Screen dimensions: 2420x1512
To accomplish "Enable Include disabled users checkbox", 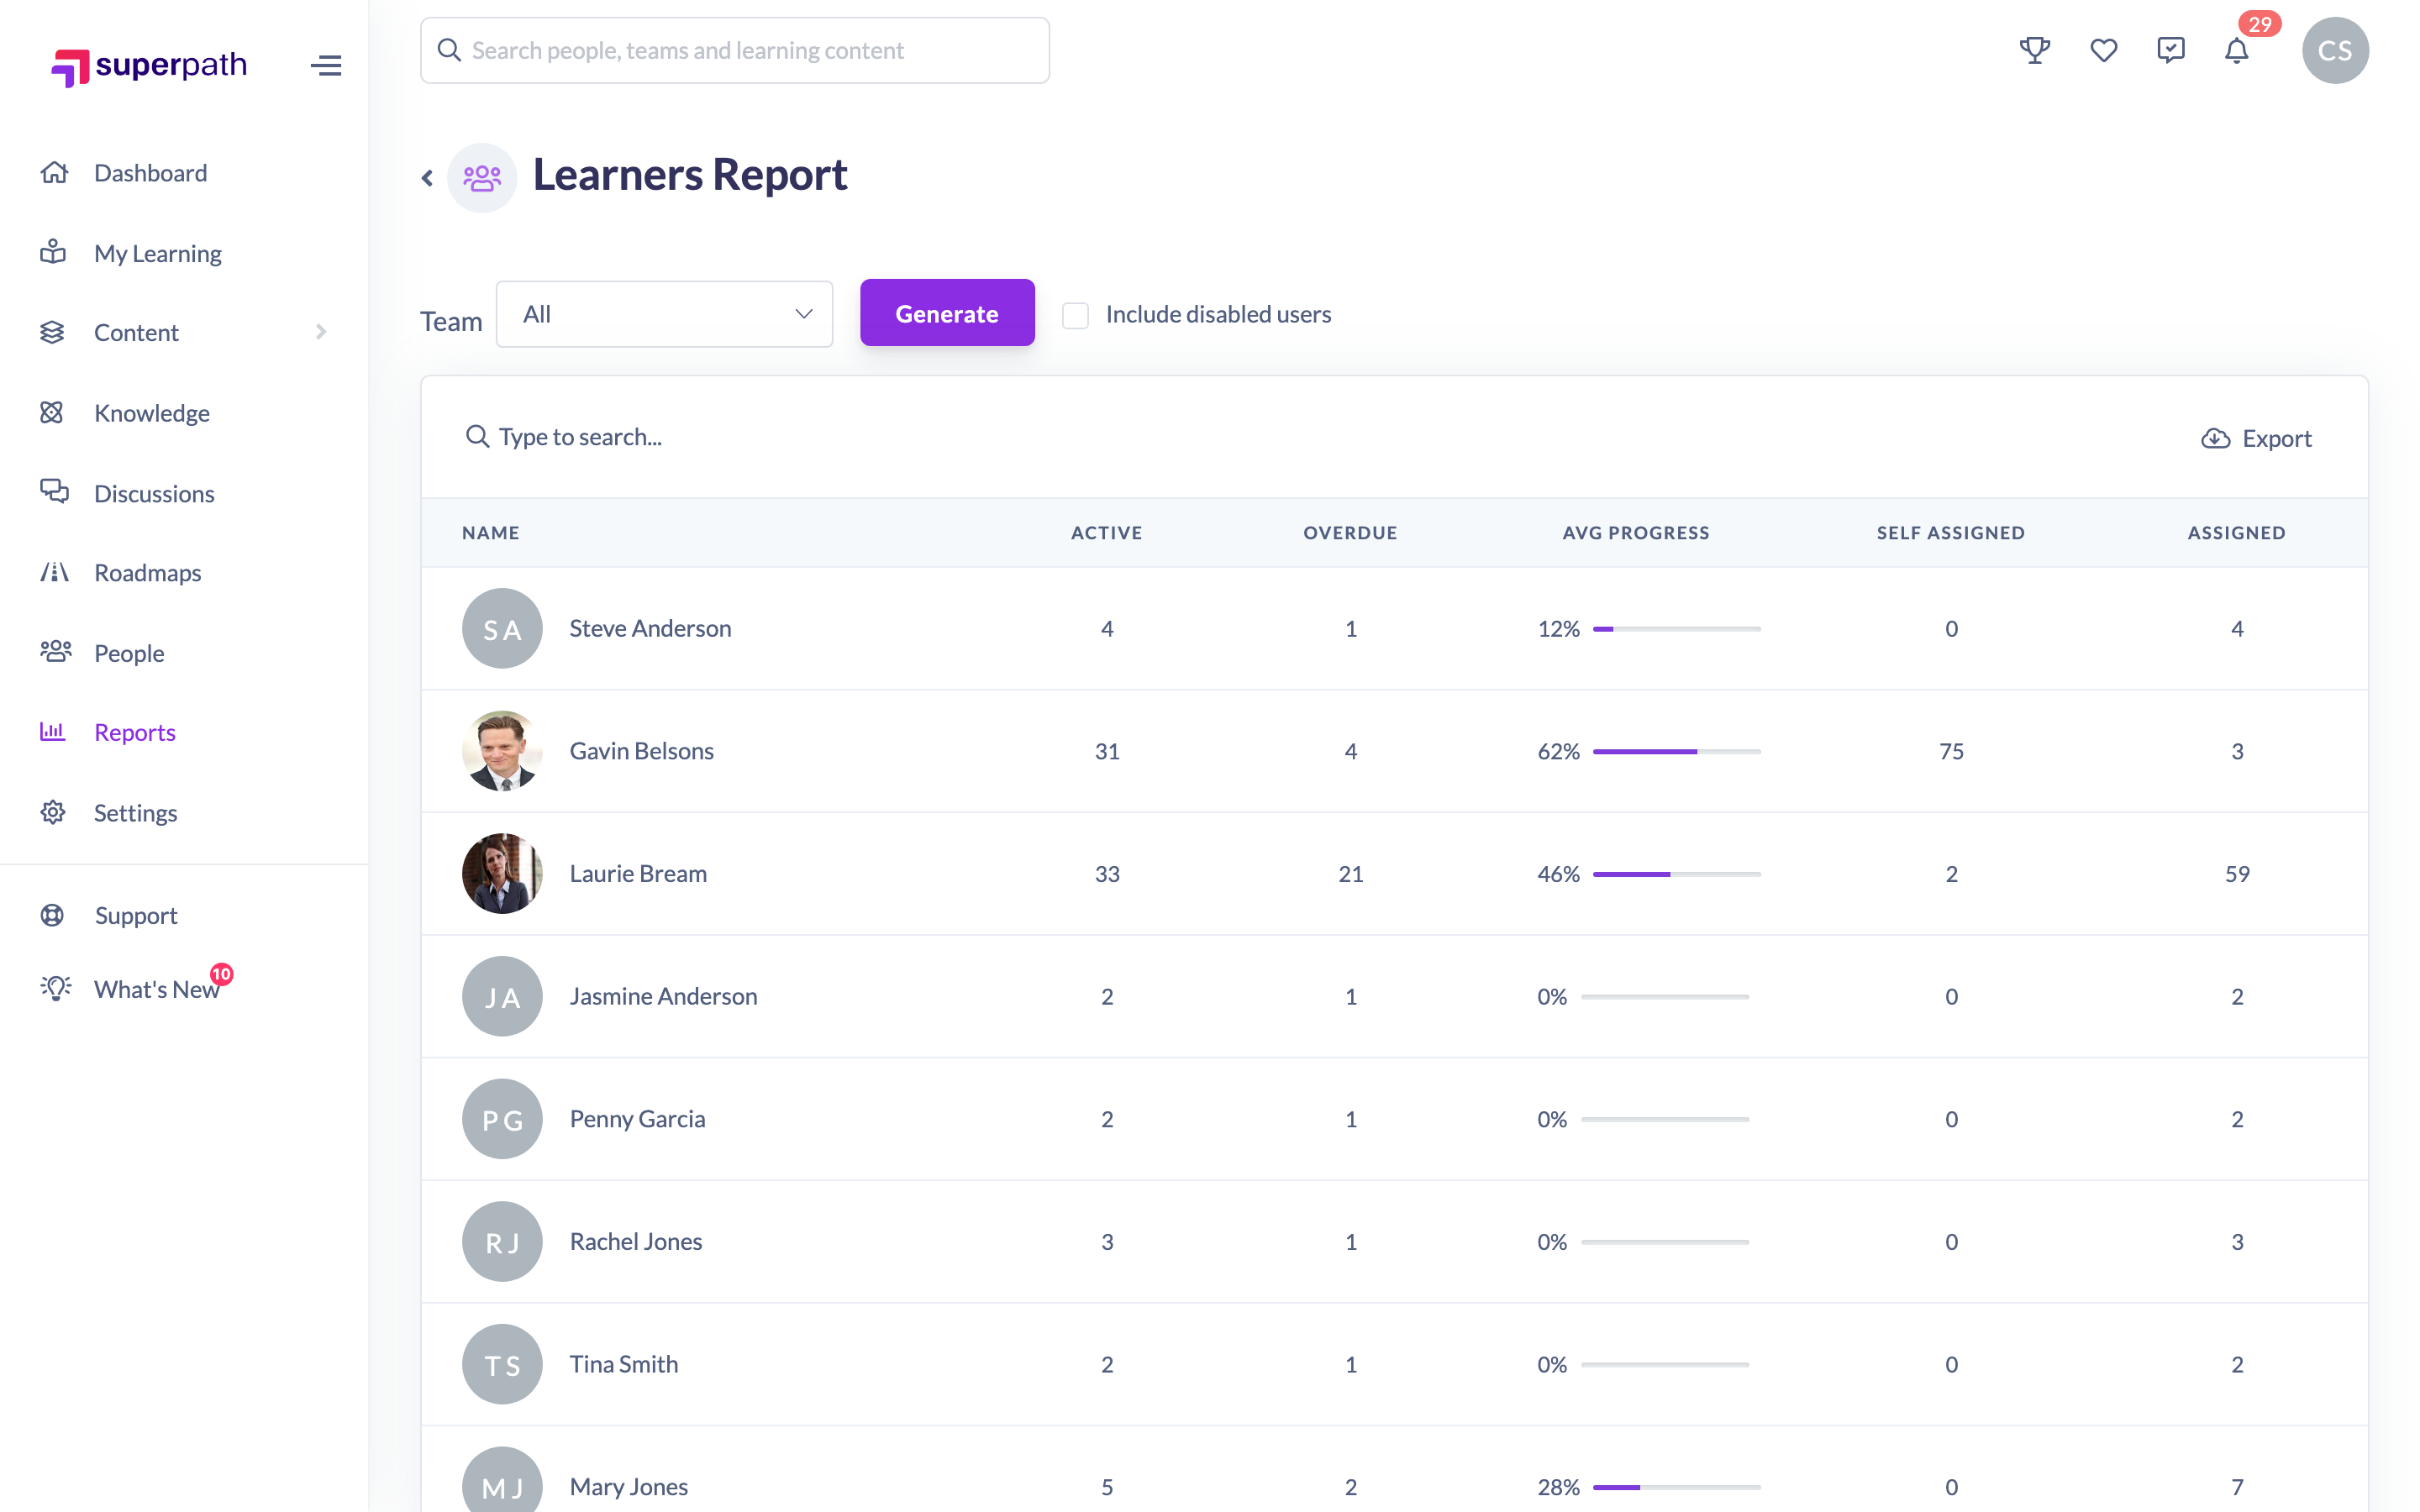I will pyautogui.click(x=1075, y=315).
